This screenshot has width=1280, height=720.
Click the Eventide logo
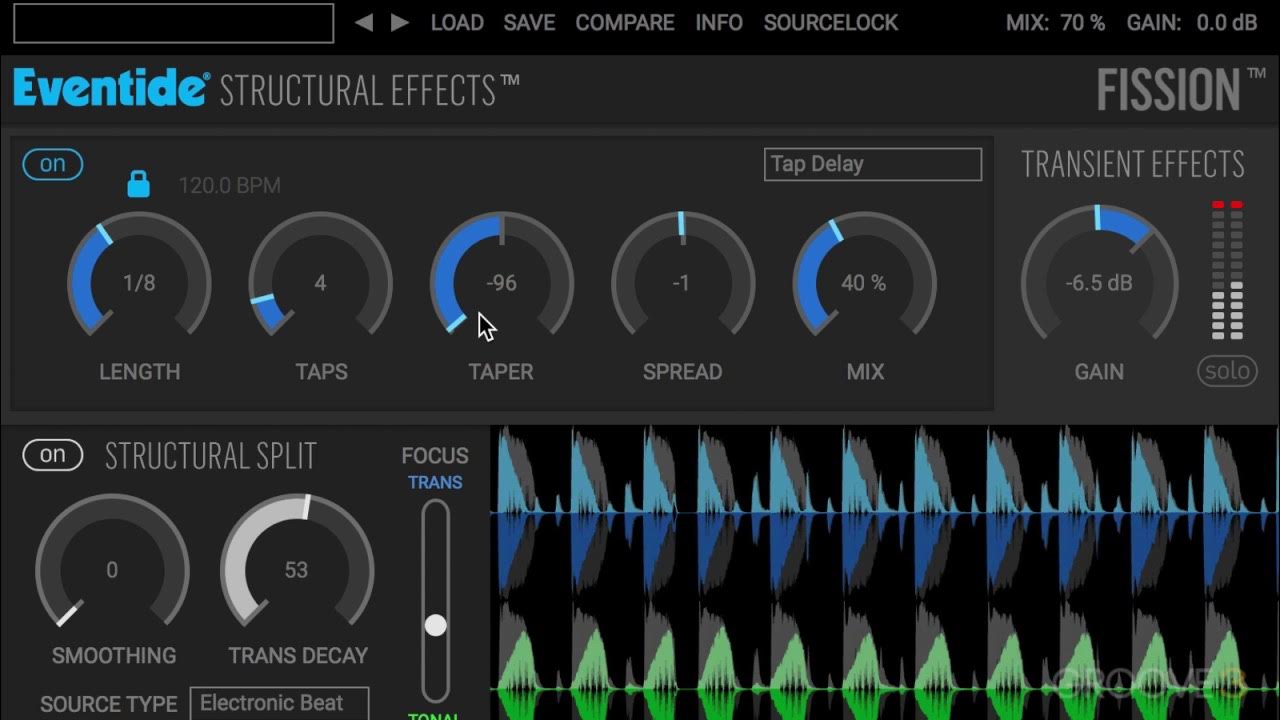111,88
